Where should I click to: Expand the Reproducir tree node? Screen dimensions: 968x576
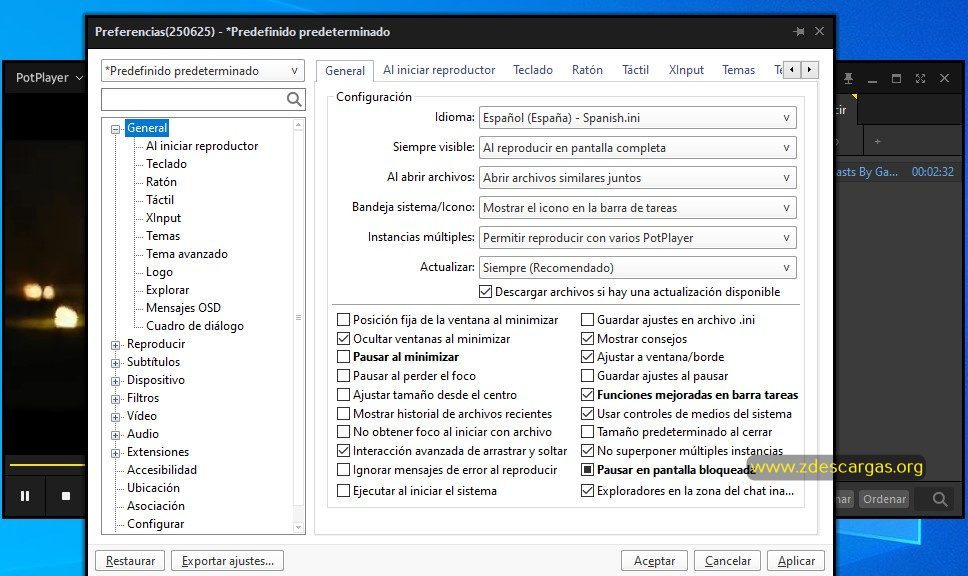(x=115, y=345)
